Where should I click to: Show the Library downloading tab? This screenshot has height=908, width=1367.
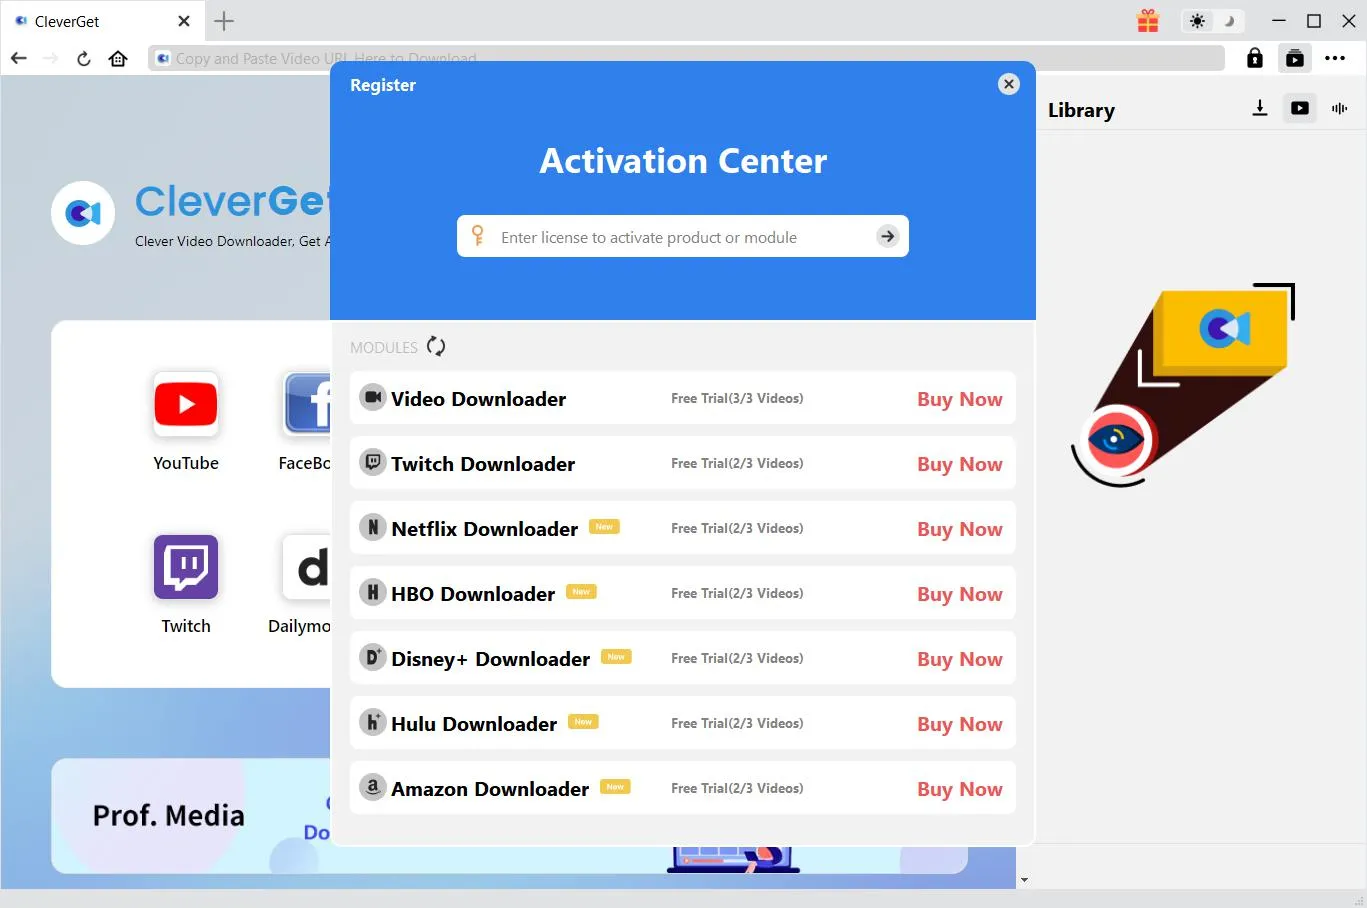1260,109
